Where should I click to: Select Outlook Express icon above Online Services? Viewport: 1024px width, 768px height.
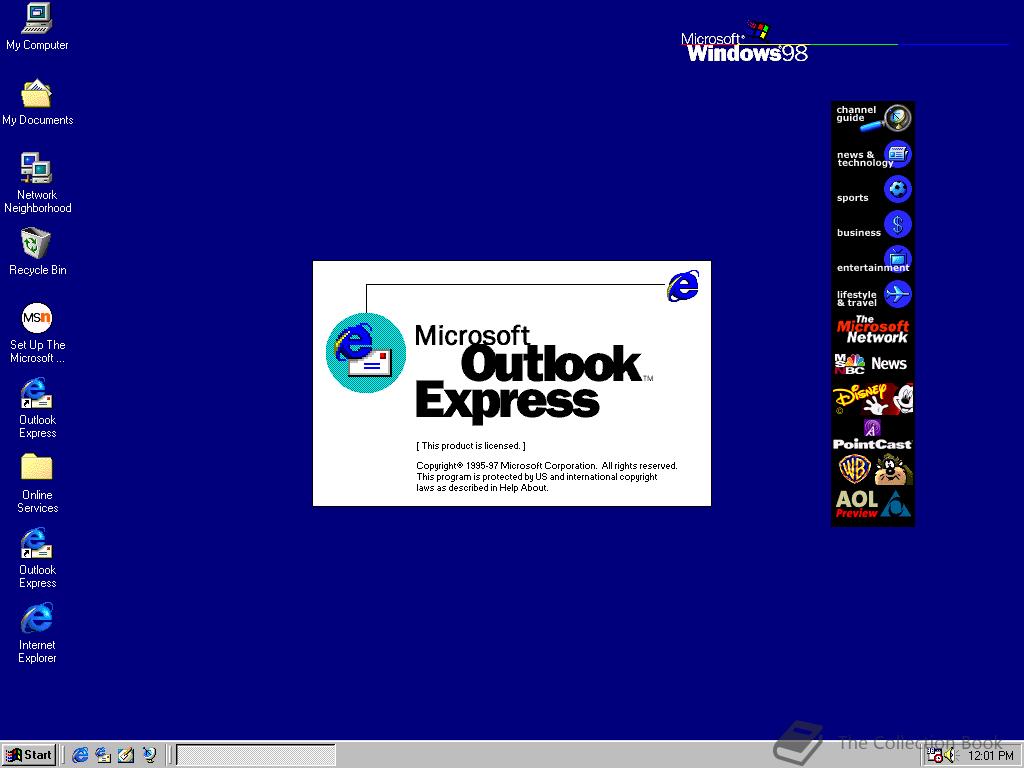click(x=37, y=408)
